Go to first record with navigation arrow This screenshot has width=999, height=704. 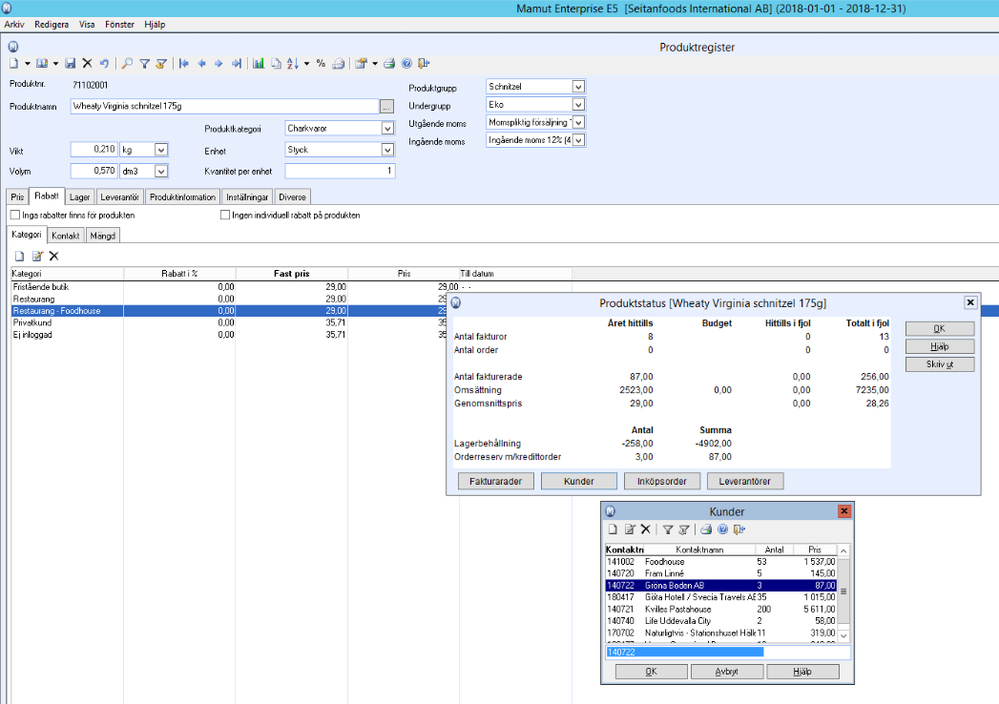pyautogui.click(x=184, y=63)
